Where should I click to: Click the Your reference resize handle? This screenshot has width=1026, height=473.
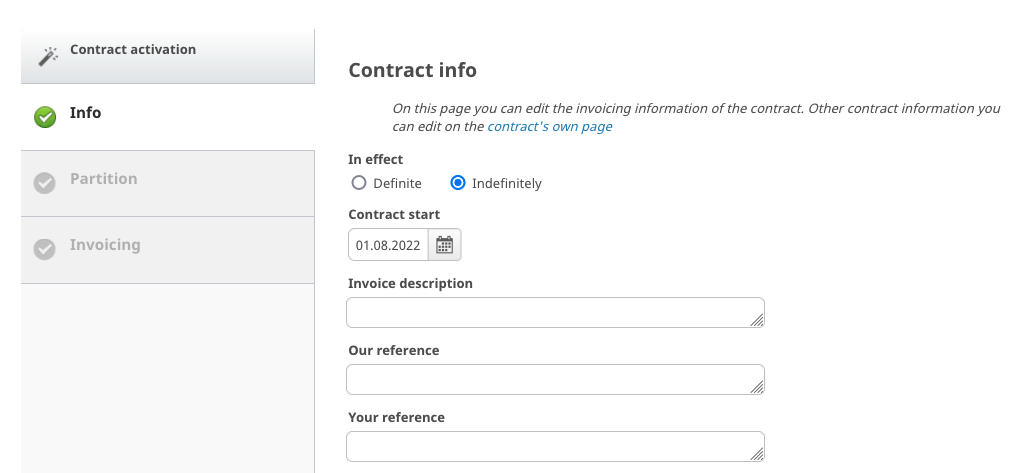[757, 453]
